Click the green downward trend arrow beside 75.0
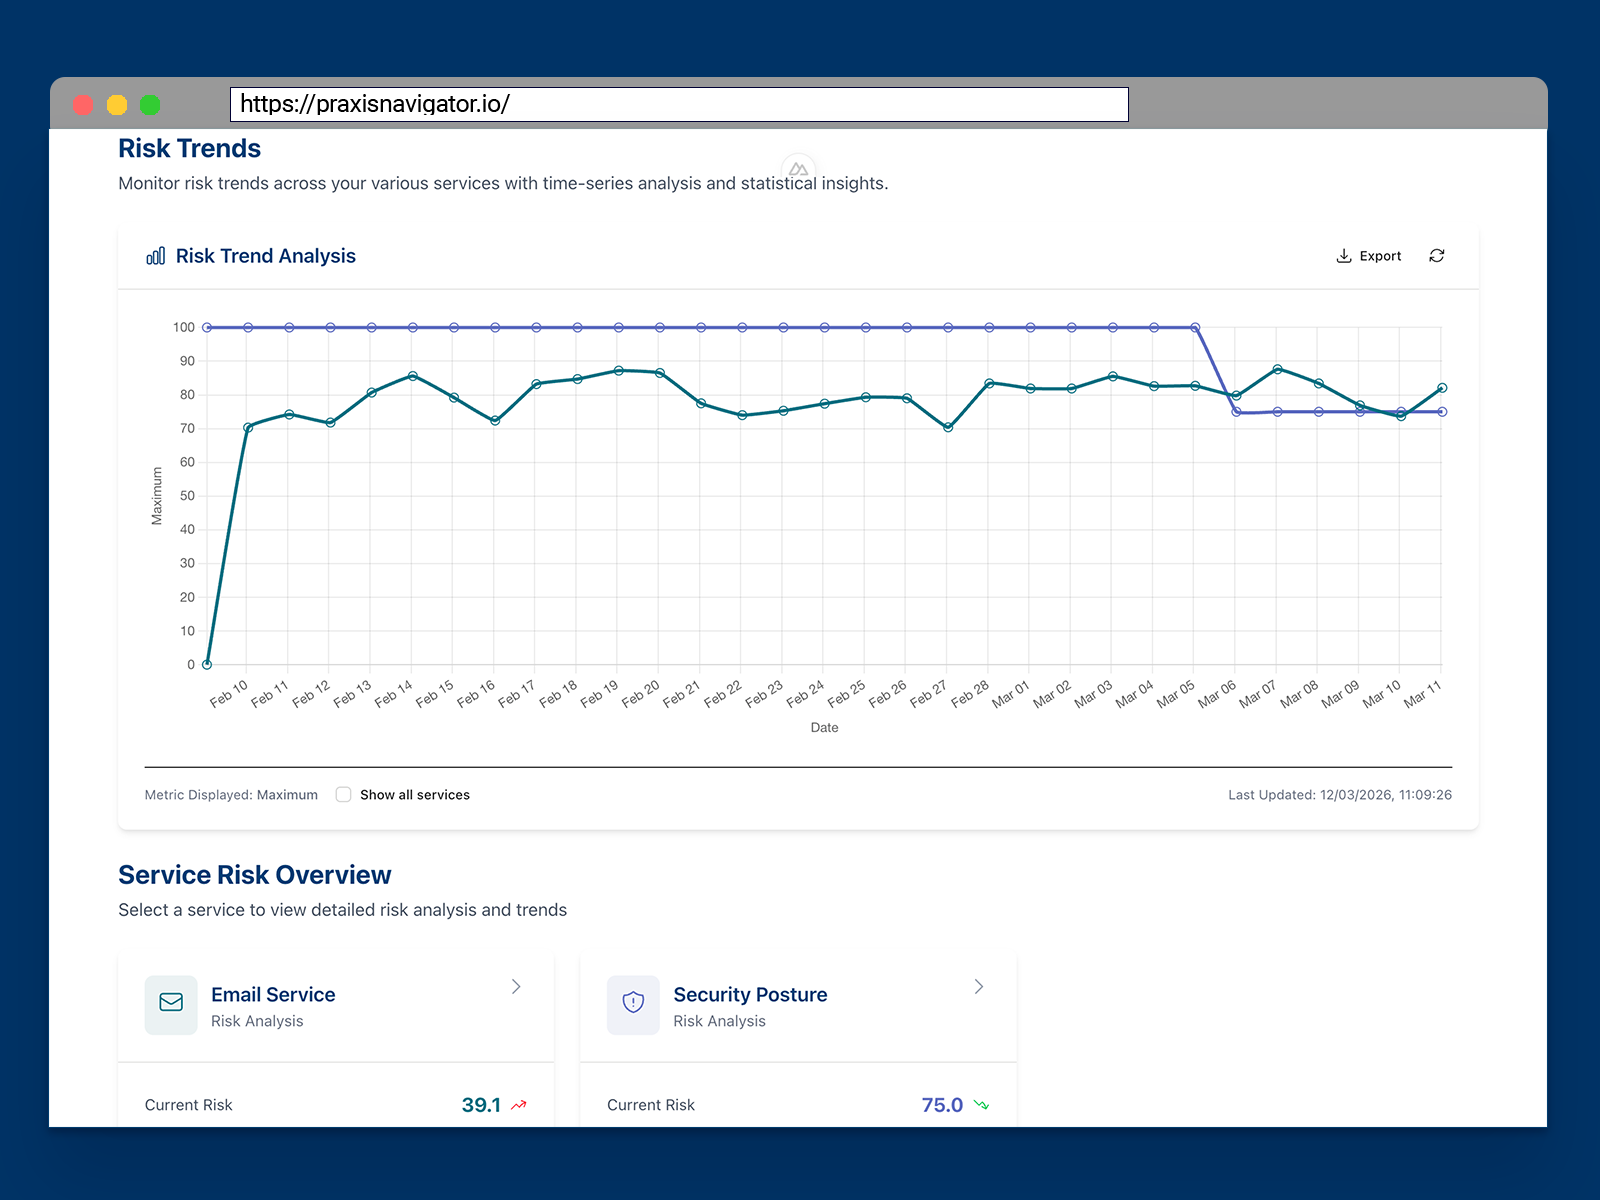 point(981,1105)
